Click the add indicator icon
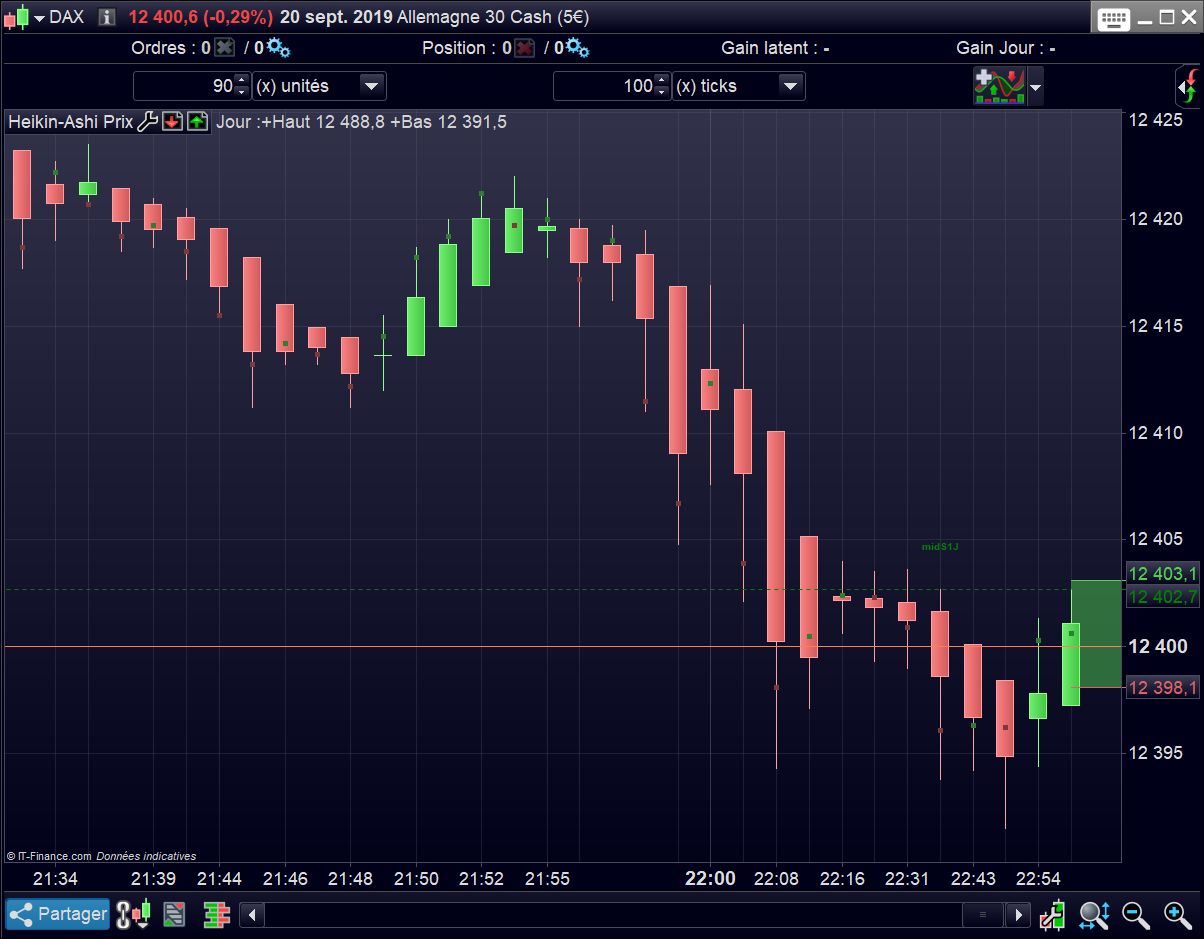 [1000, 86]
